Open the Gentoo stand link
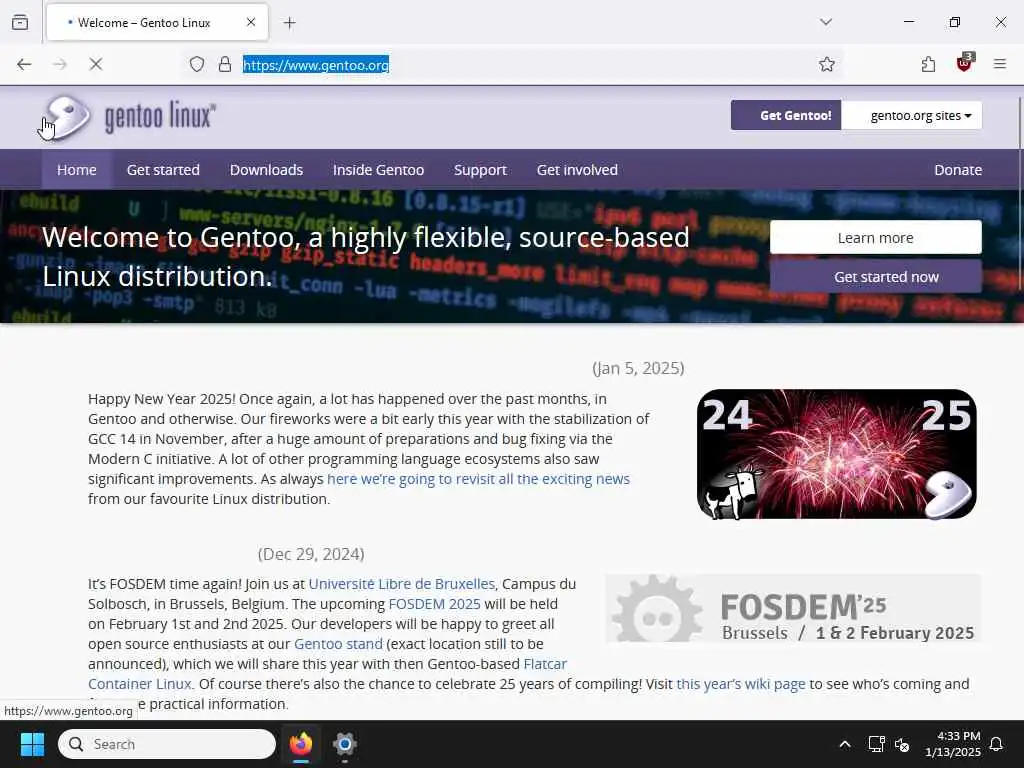The image size is (1024, 768). pyautogui.click(x=338, y=644)
